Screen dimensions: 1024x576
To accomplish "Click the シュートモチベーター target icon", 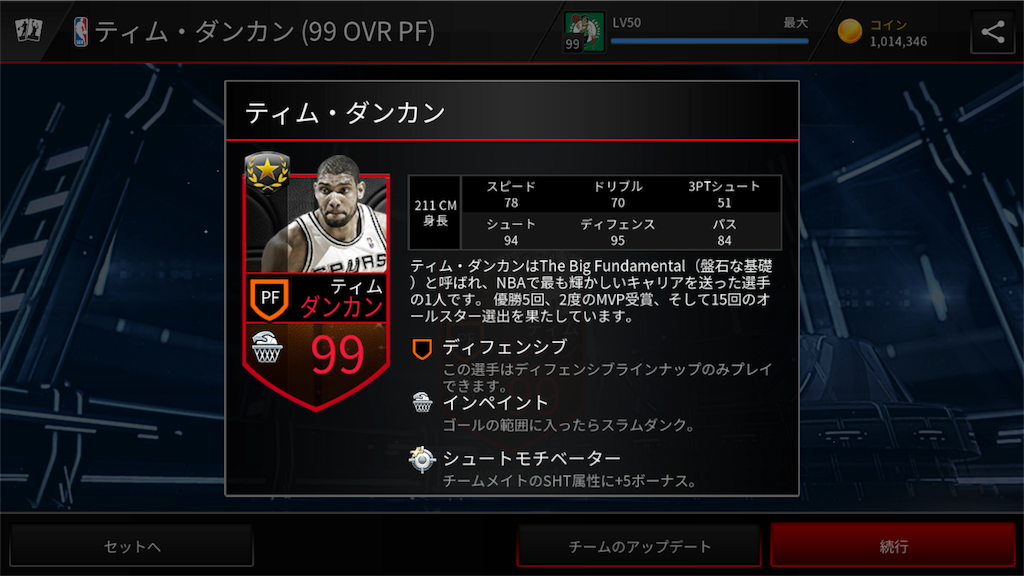I will tap(422, 459).
